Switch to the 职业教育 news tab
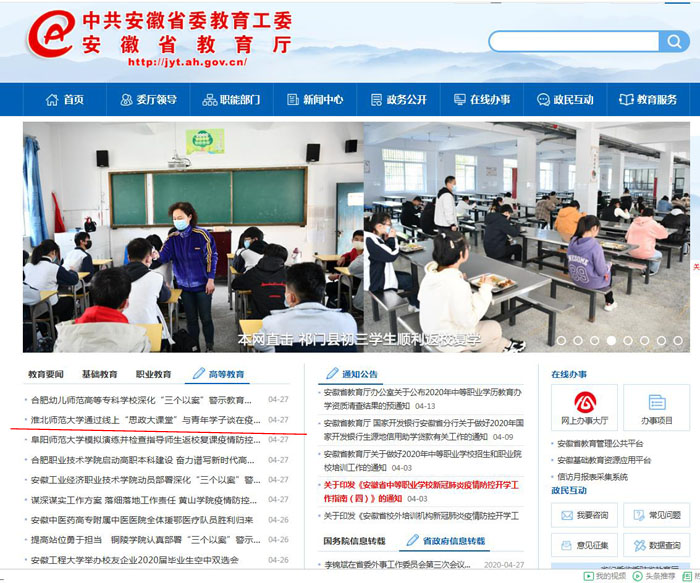Screen dimensions: 700x583 [153, 374]
